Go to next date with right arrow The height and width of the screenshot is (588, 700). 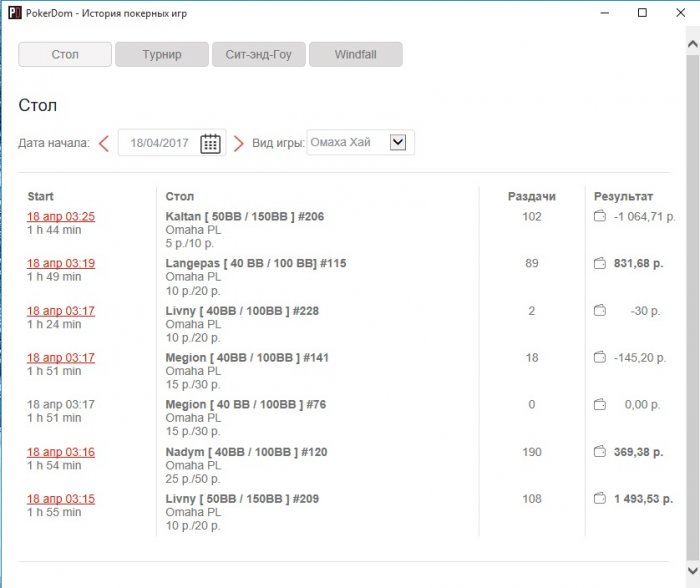238,143
